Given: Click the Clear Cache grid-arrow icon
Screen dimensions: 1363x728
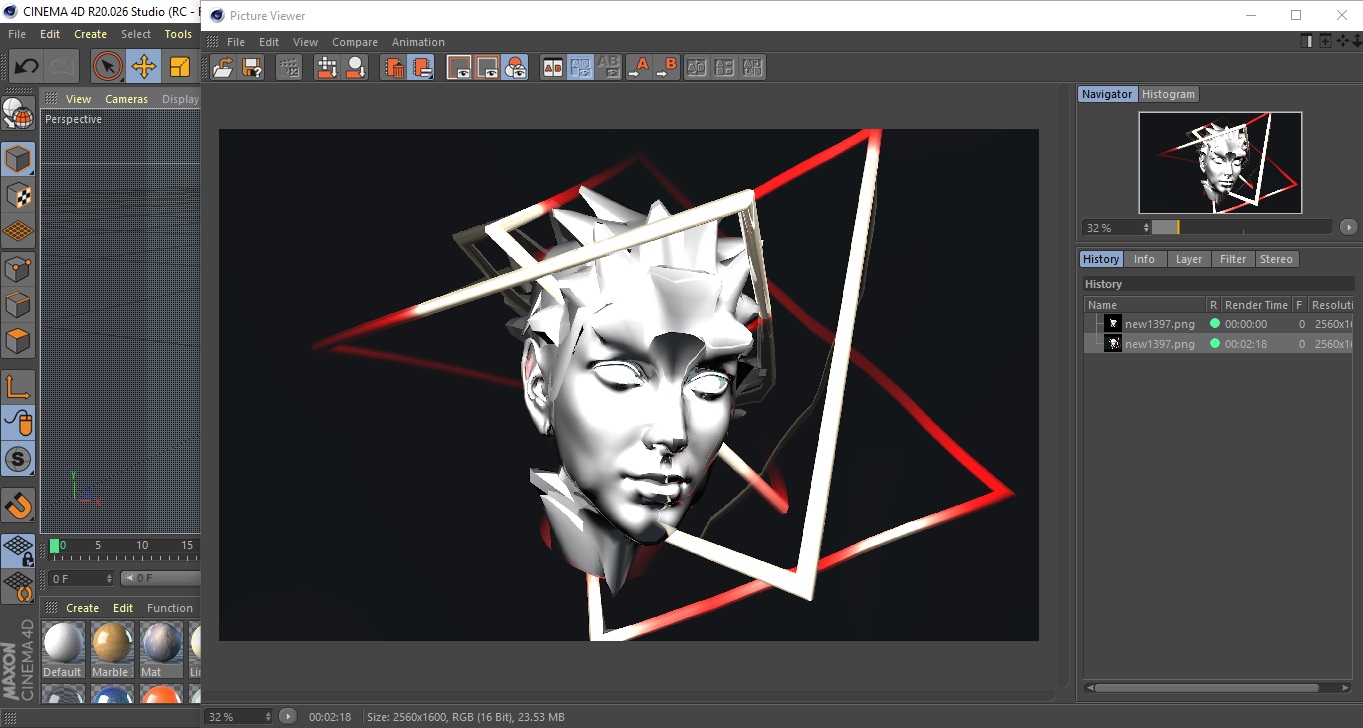Looking at the screenshot, I should coord(327,67).
